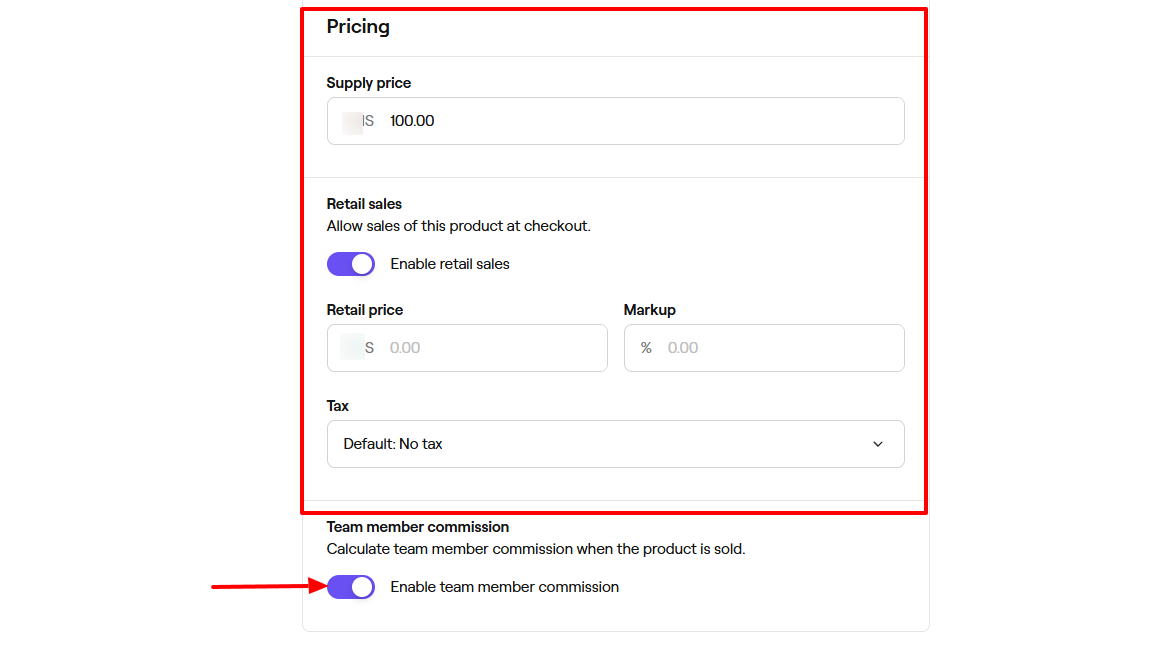Click the Markup field label
This screenshot has width=1170, height=656.
point(649,310)
